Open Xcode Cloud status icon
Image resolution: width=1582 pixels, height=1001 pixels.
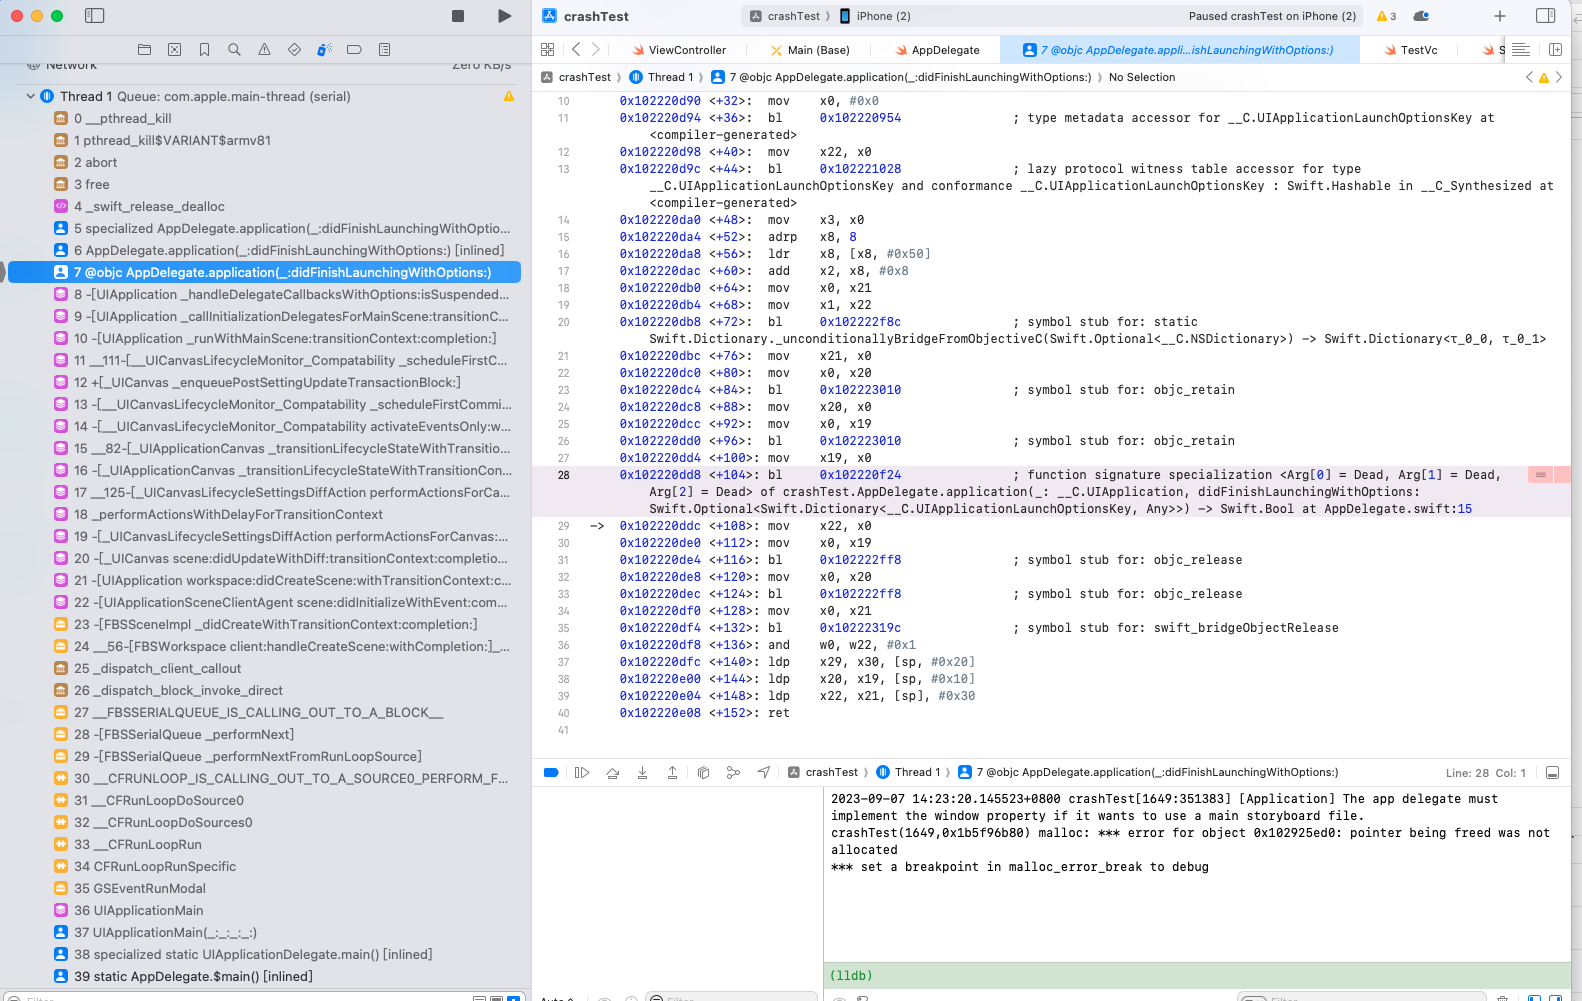[1421, 16]
